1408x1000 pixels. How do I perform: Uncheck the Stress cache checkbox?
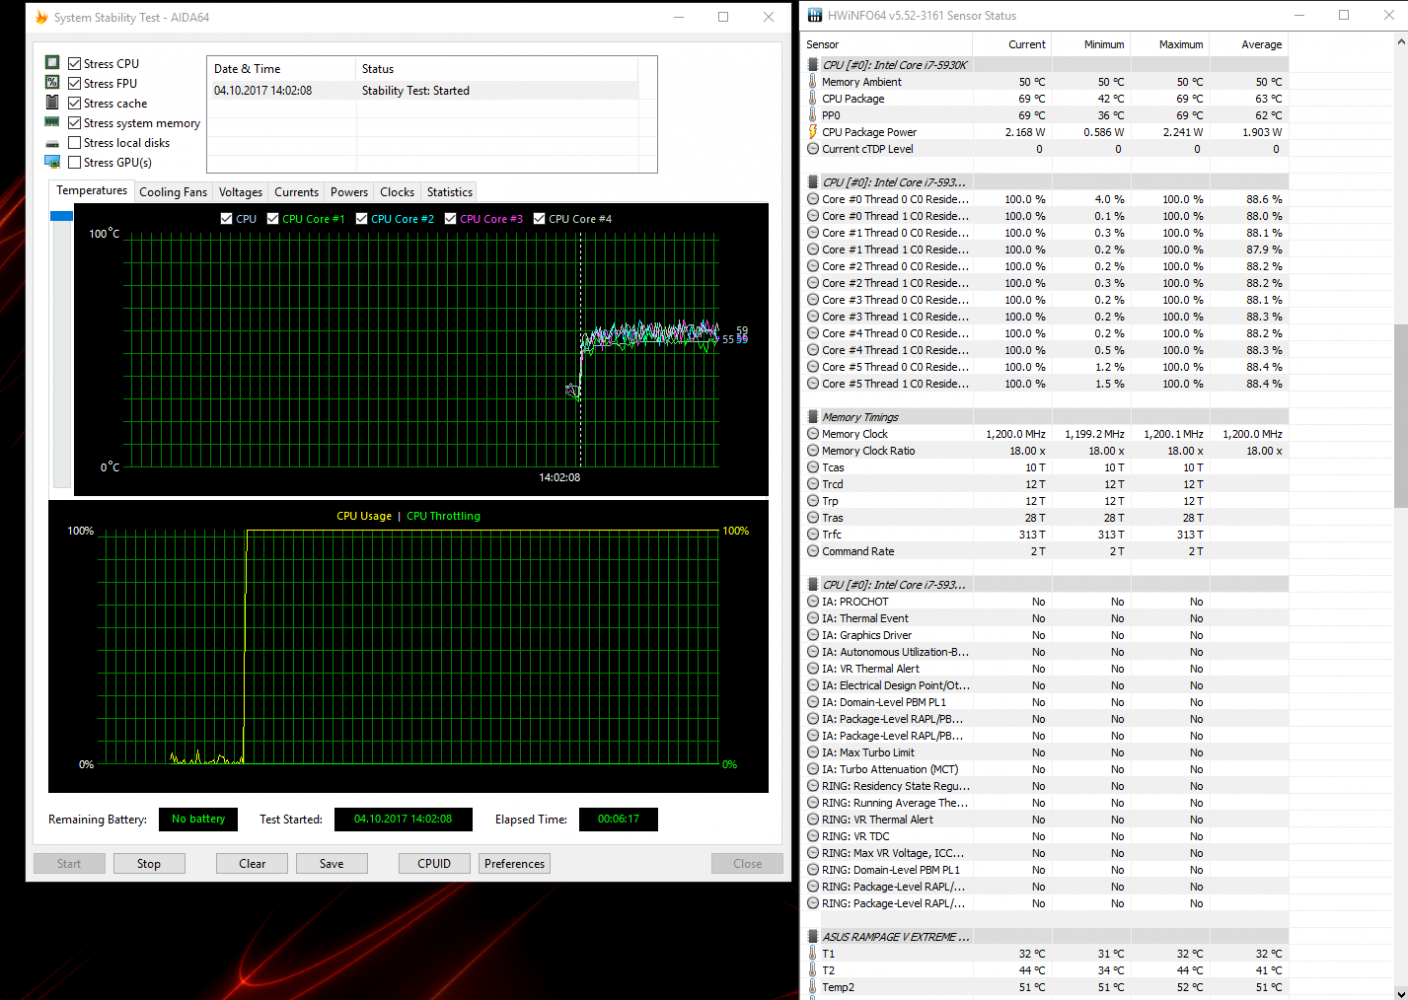(x=74, y=103)
